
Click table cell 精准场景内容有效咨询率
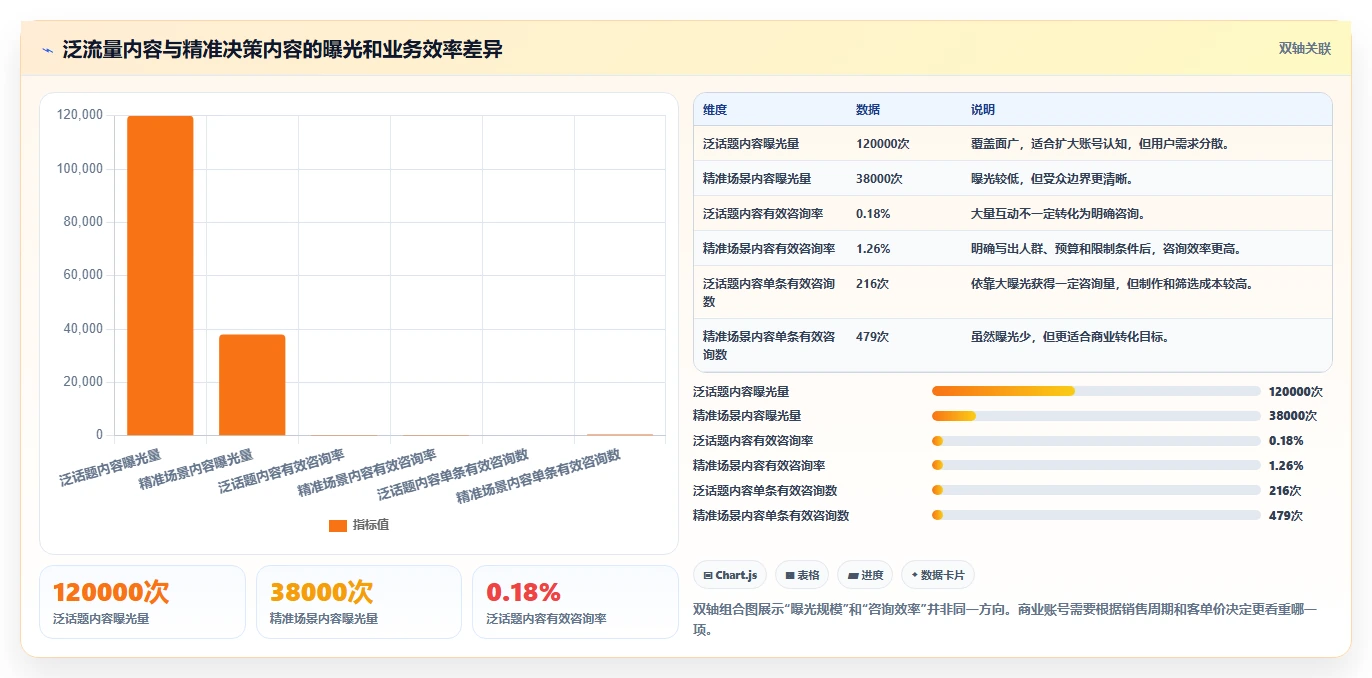click(769, 248)
